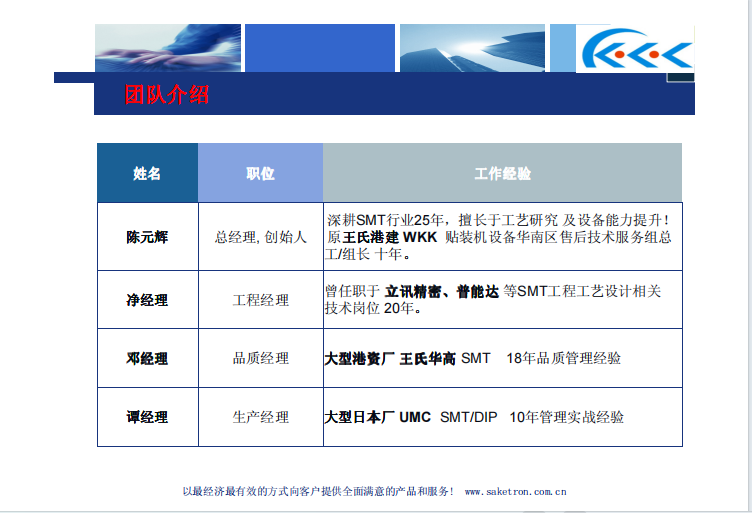Click the 姓名 column header
Image resolution: width=752 pixels, height=513 pixels.
(x=147, y=173)
